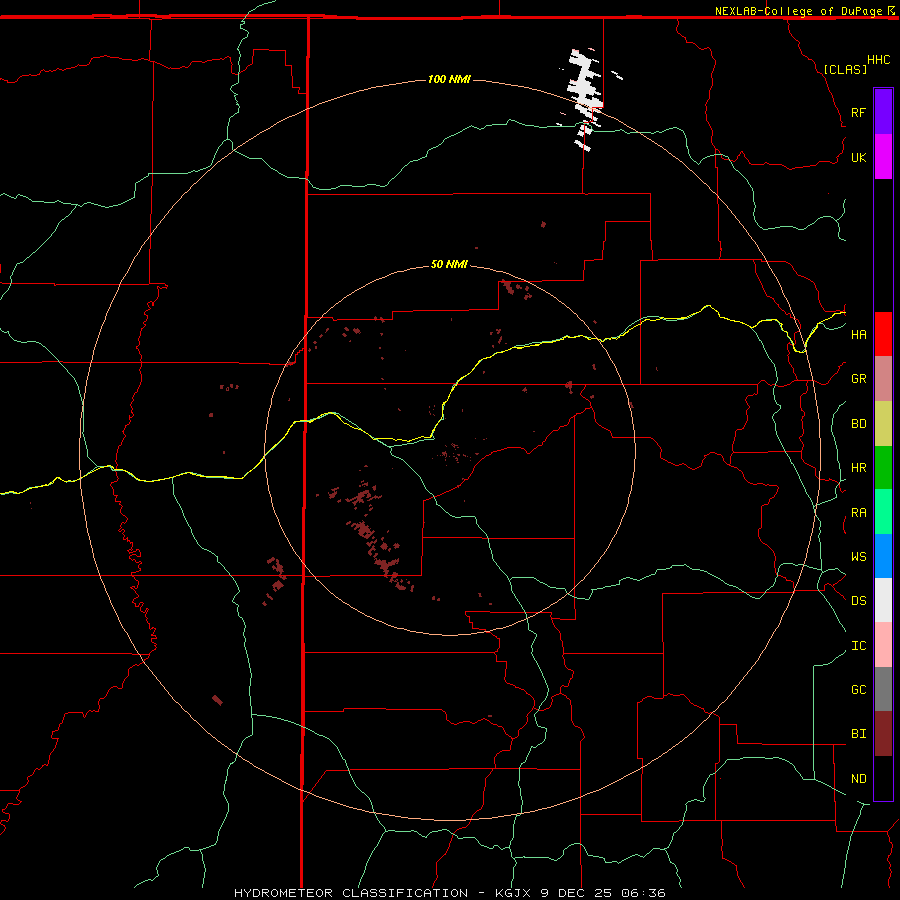The height and width of the screenshot is (900, 900).
Task: Click the white dry snow echo cluster
Action: [585, 99]
